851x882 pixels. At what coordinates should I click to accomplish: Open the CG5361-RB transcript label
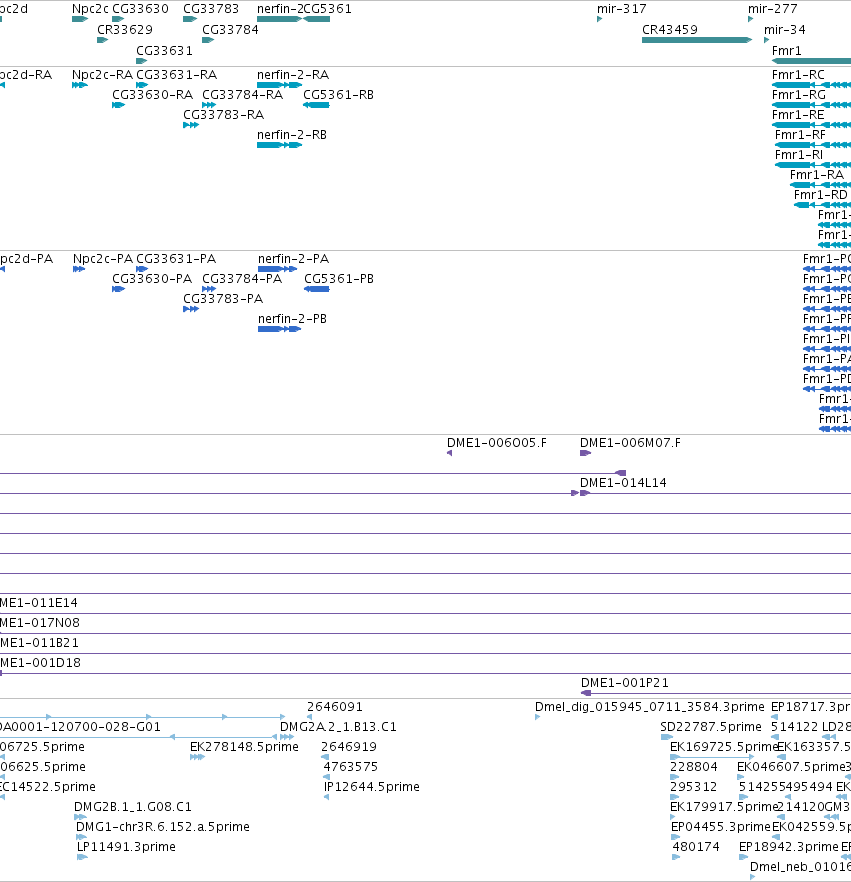coord(339,94)
